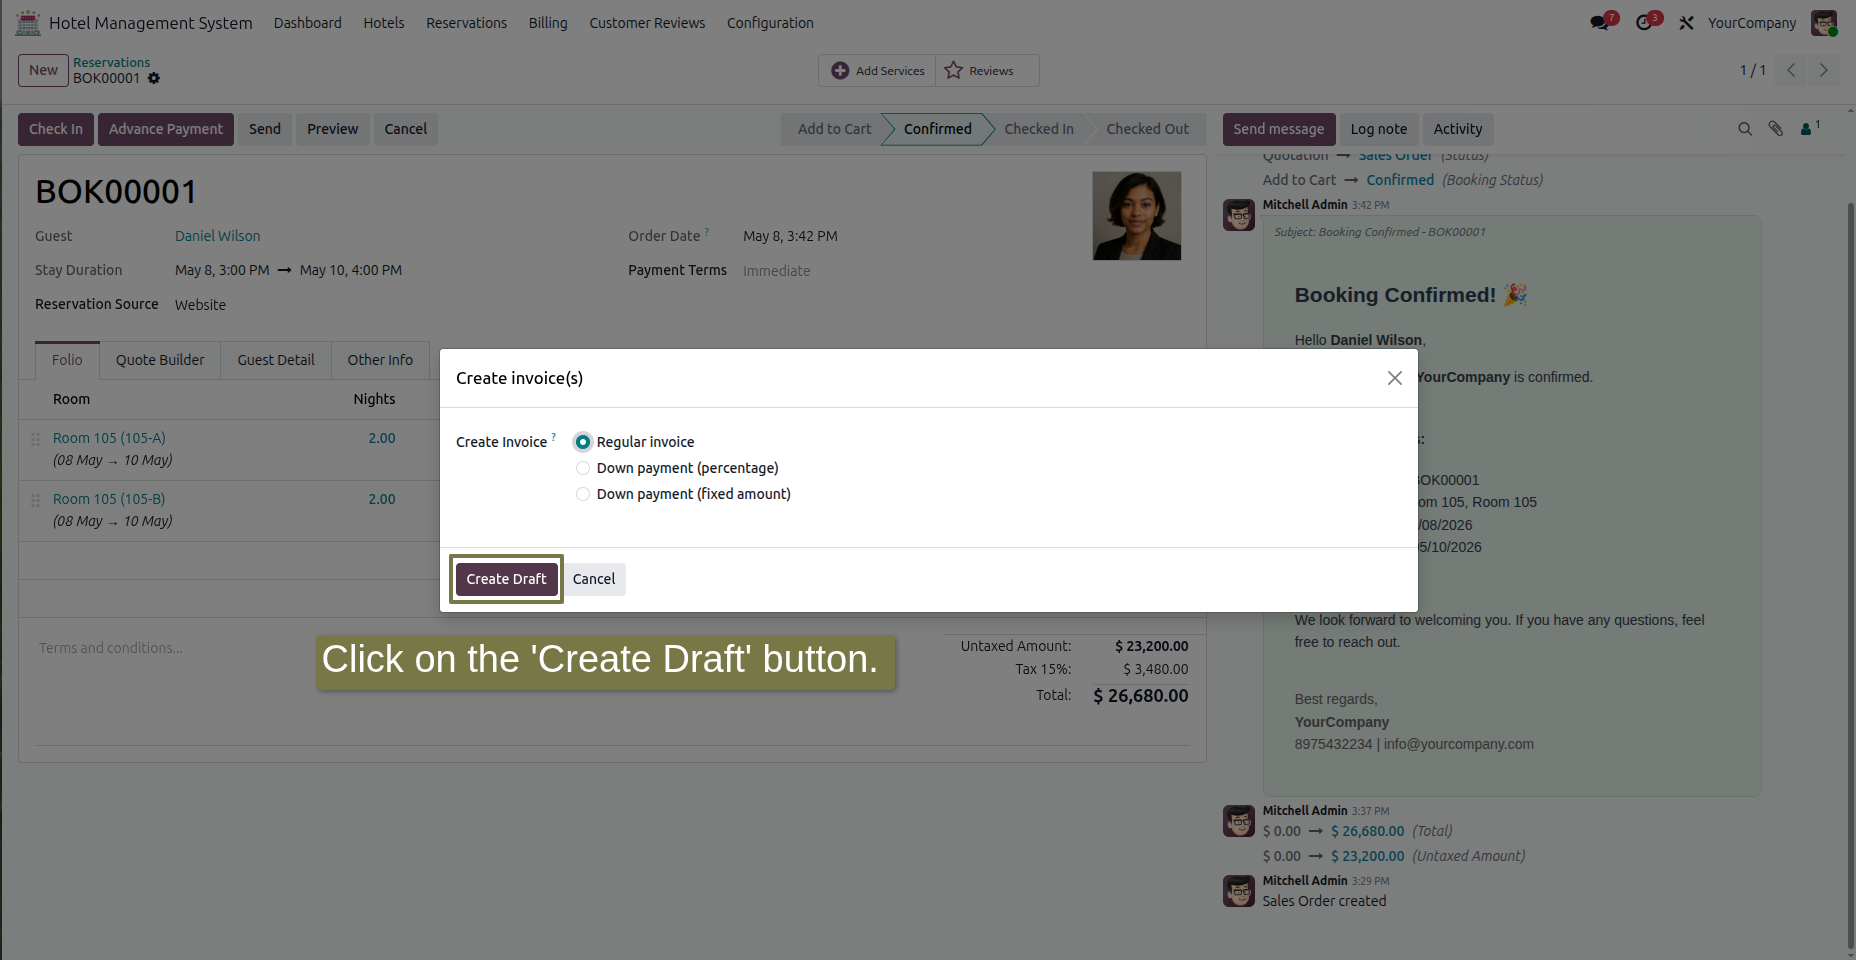Screen dimensions: 1856x960
Task: Click the chatter search icon
Action: coord(1745,129)
